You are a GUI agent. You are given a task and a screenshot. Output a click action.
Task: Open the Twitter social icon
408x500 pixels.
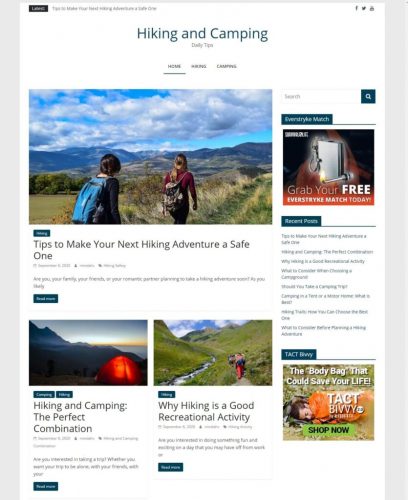click(364, 8)
